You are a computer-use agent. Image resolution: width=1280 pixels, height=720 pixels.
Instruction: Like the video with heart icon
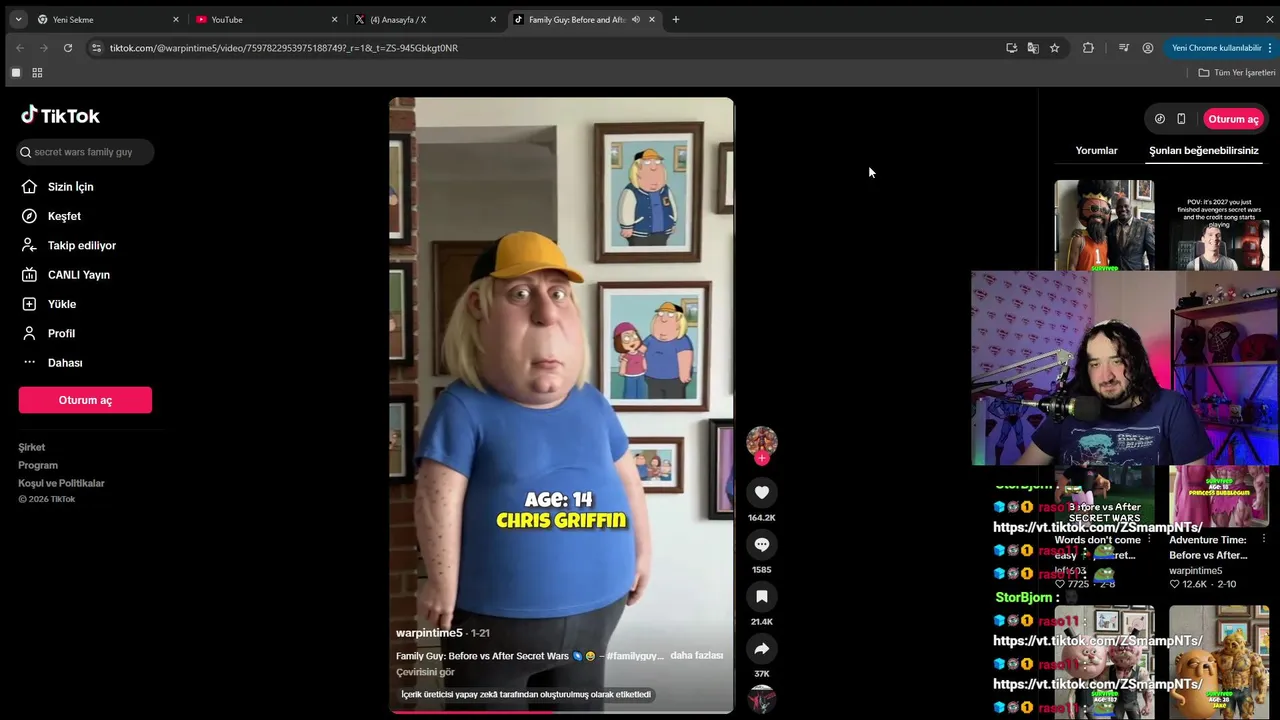click(762, 492)
